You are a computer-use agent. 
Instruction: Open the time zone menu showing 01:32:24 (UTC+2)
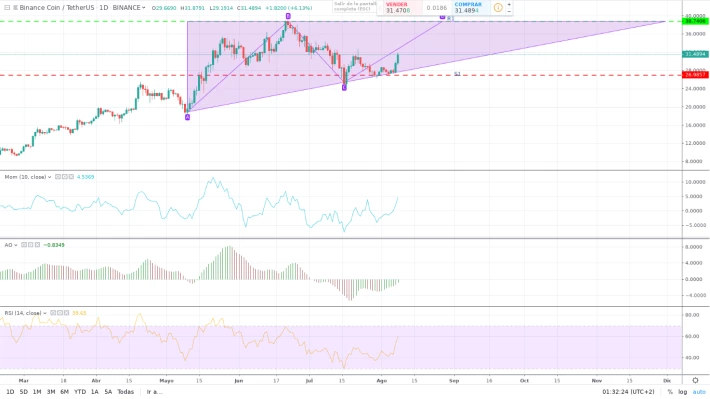coord(628,392)
